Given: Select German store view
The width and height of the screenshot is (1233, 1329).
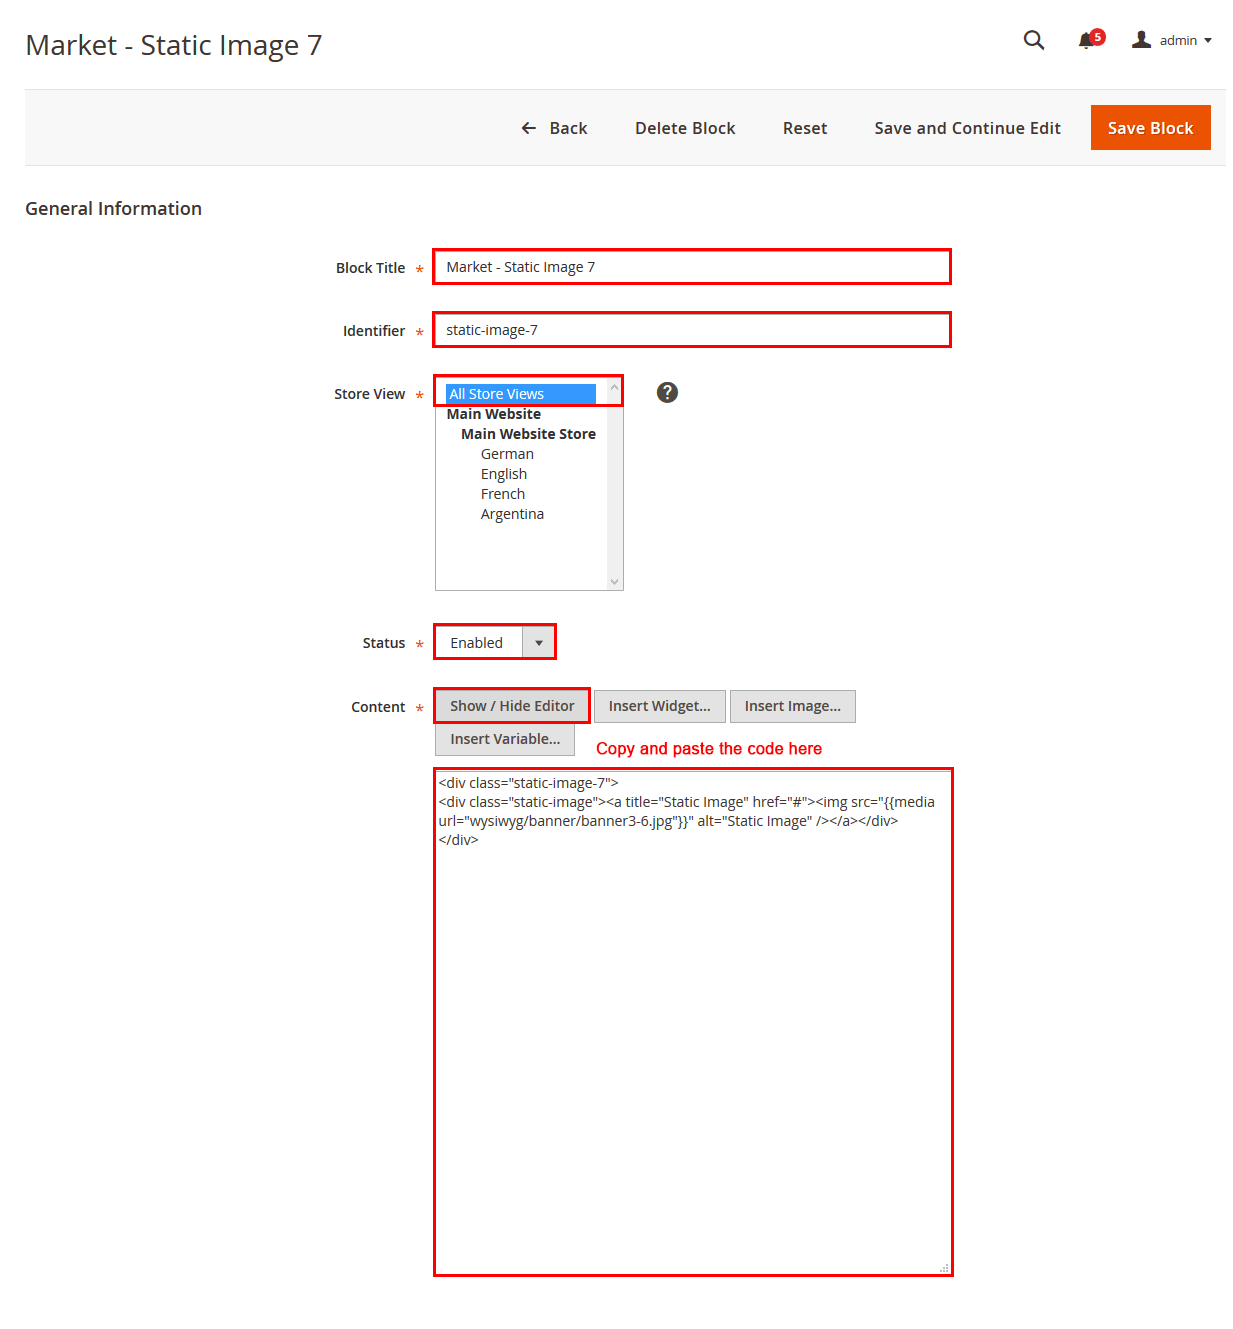Looking at the screenshot, I should click(x=507, y=454).
